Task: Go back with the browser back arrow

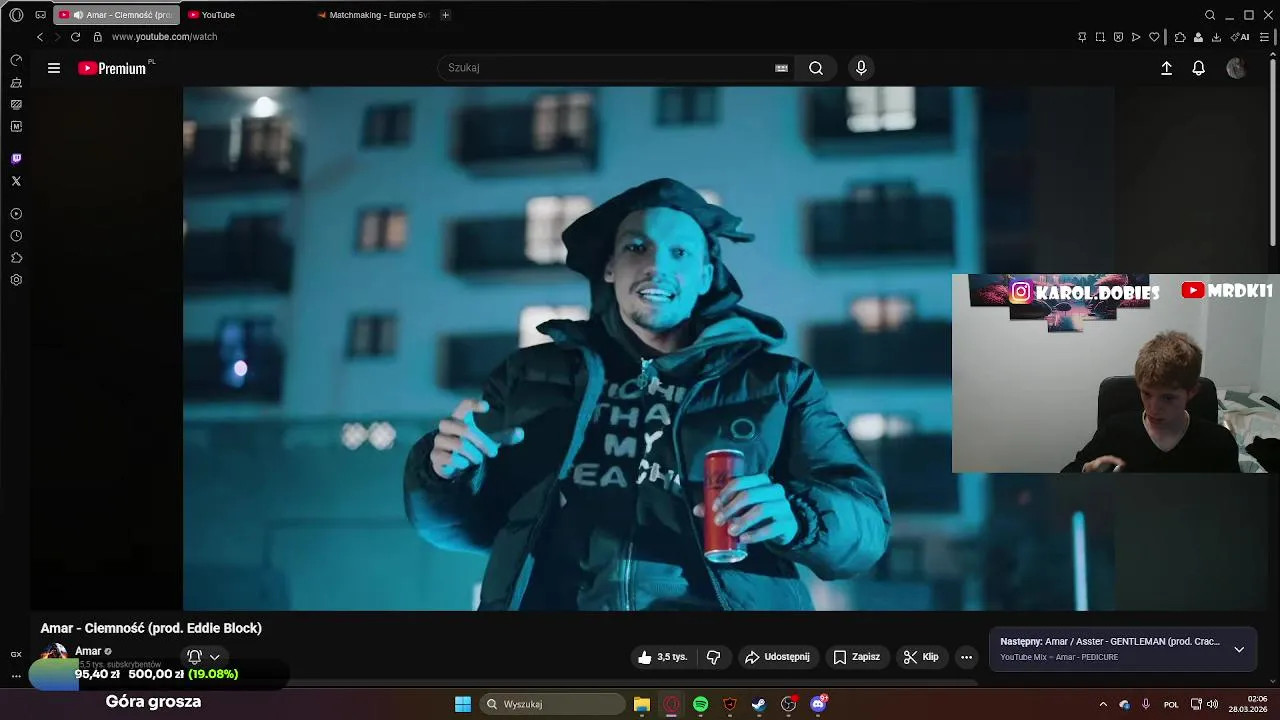Action: pyautogui.click(x=40, y=37)
